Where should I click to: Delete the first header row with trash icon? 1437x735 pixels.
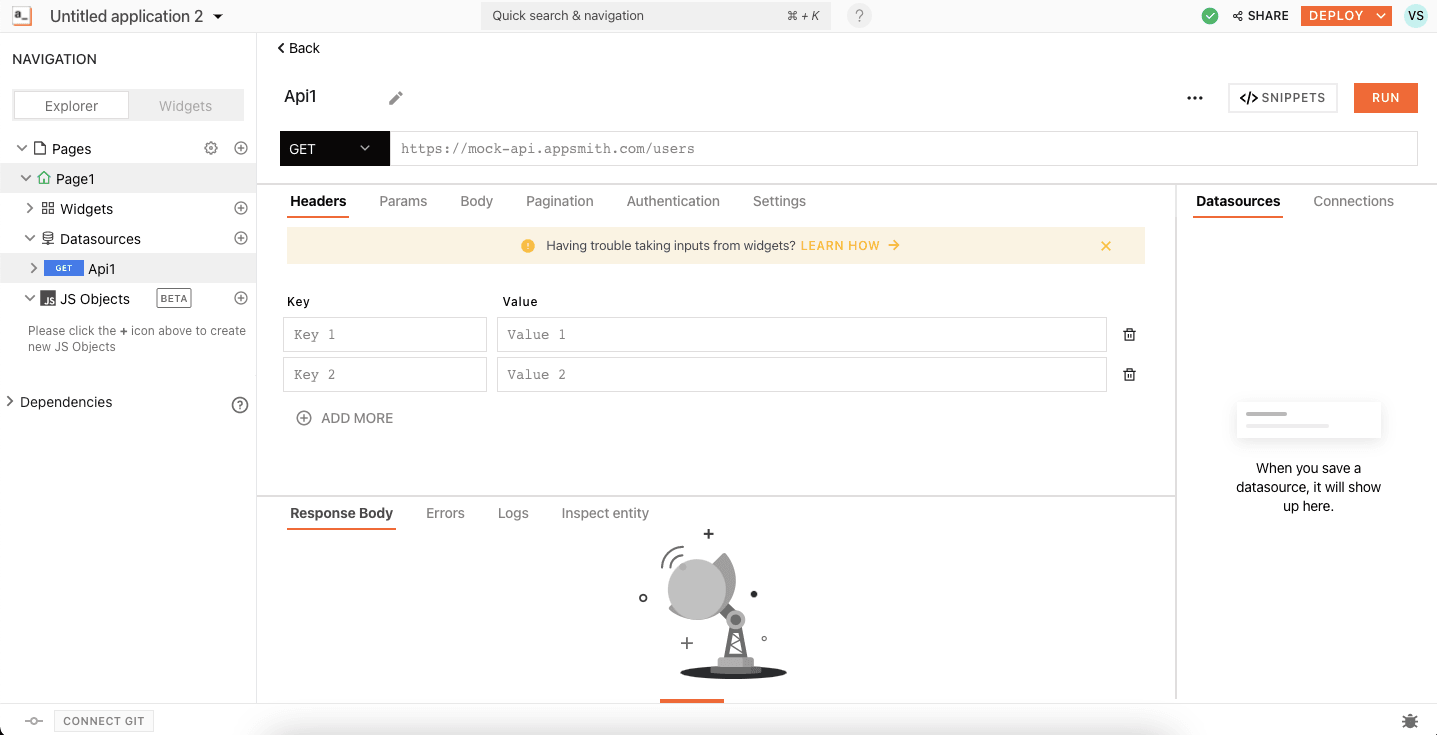pyautogui.click(x=1129, y=335)
